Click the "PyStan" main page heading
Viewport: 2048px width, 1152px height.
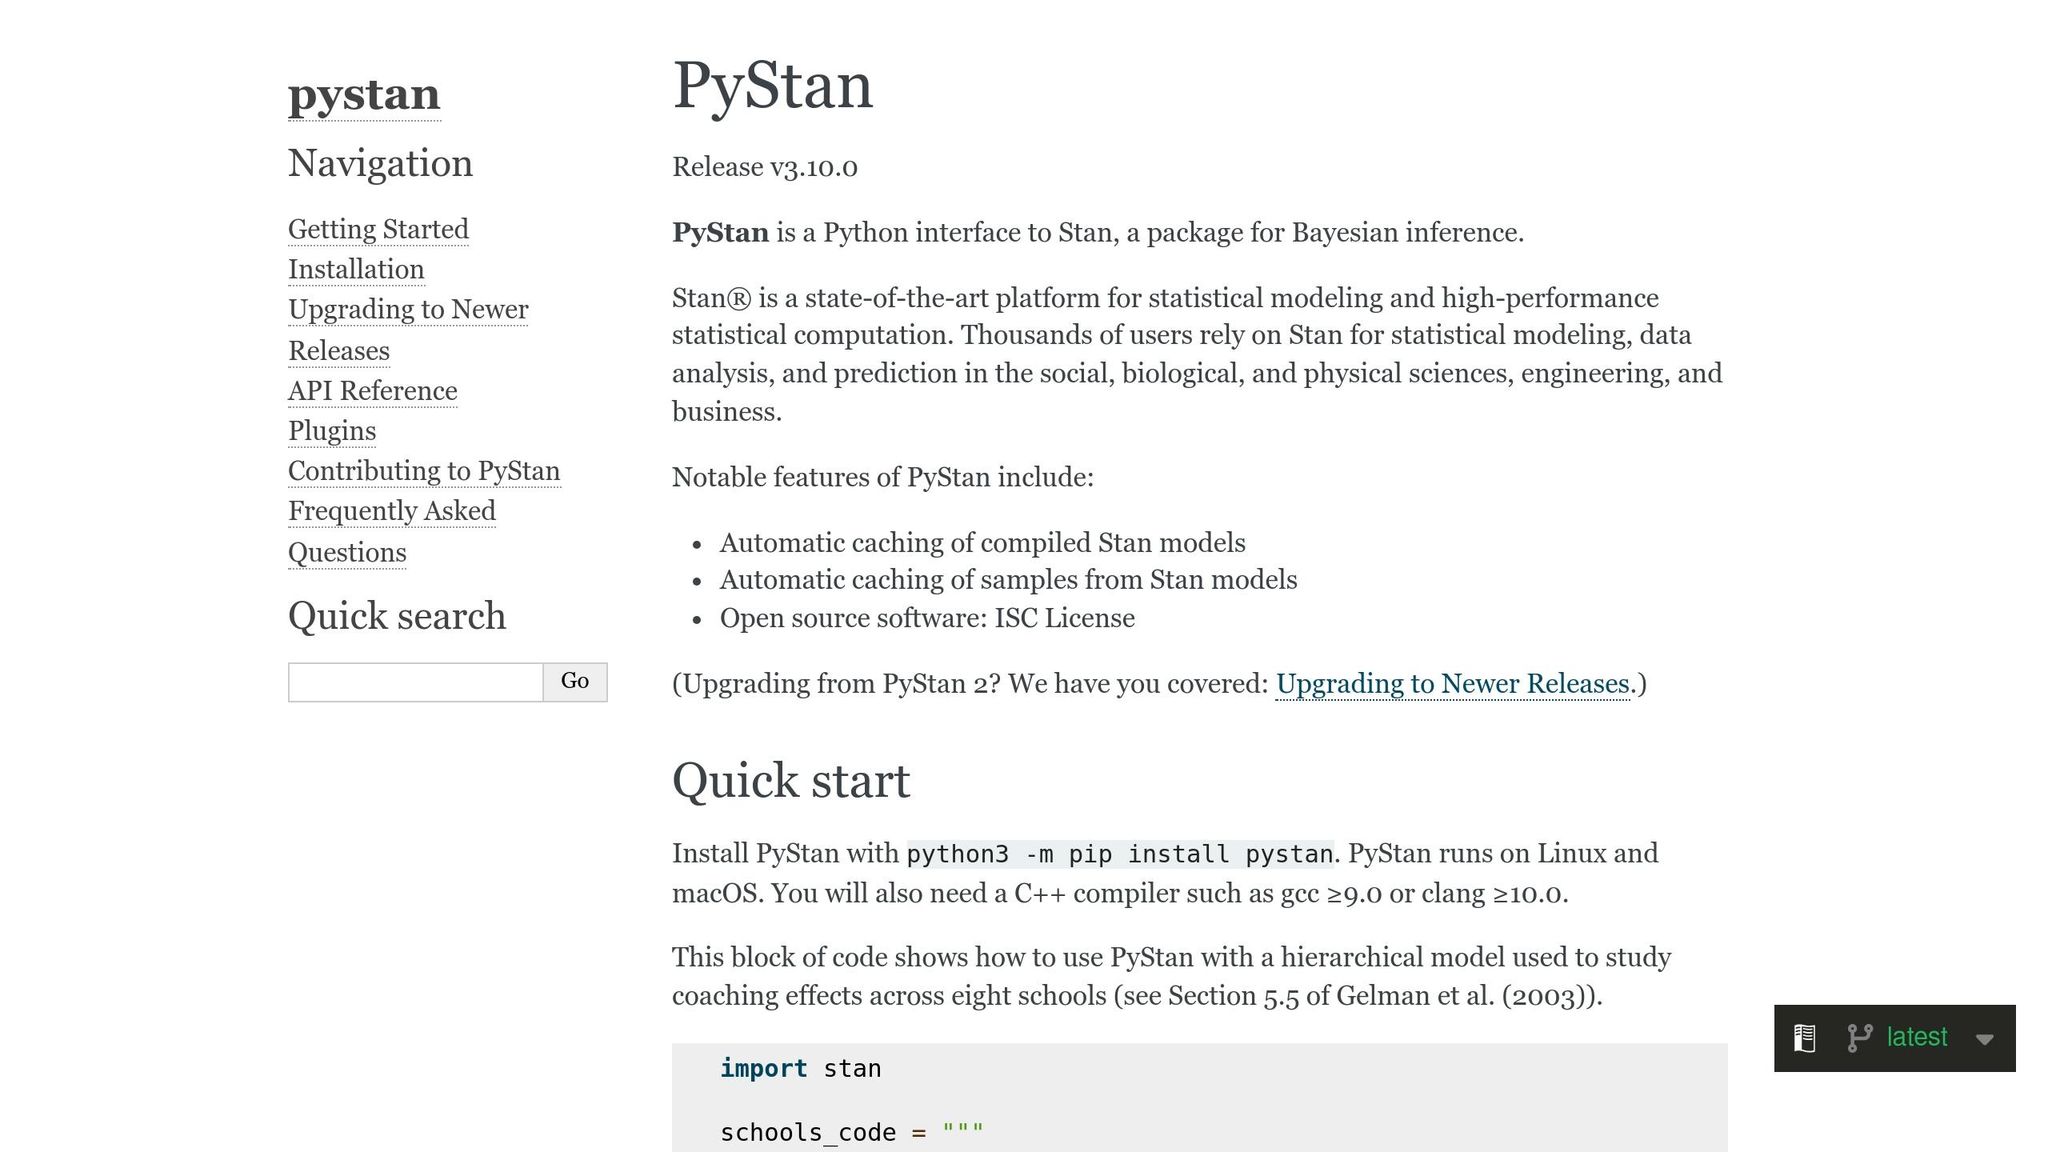point(773,86)
